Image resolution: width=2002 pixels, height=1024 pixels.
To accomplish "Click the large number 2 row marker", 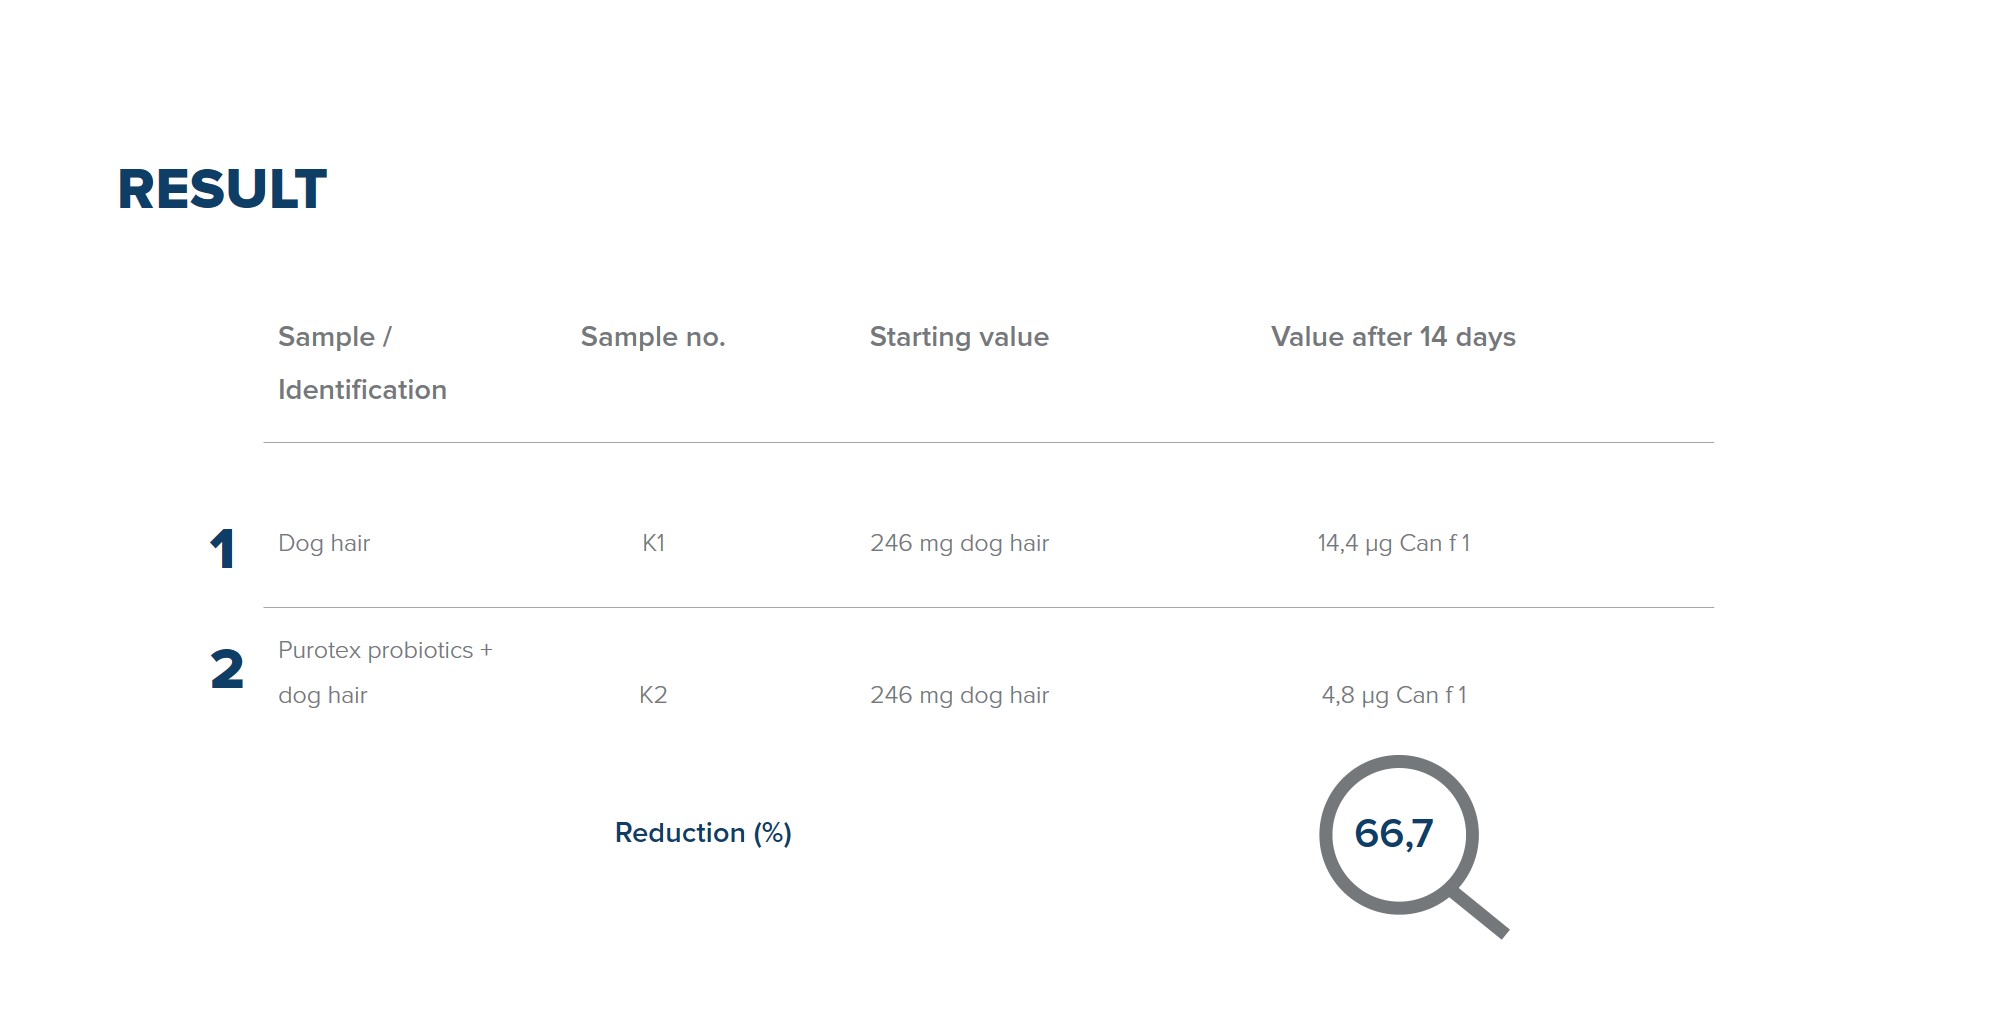I will pyautogui.click(x=227, y=669).
